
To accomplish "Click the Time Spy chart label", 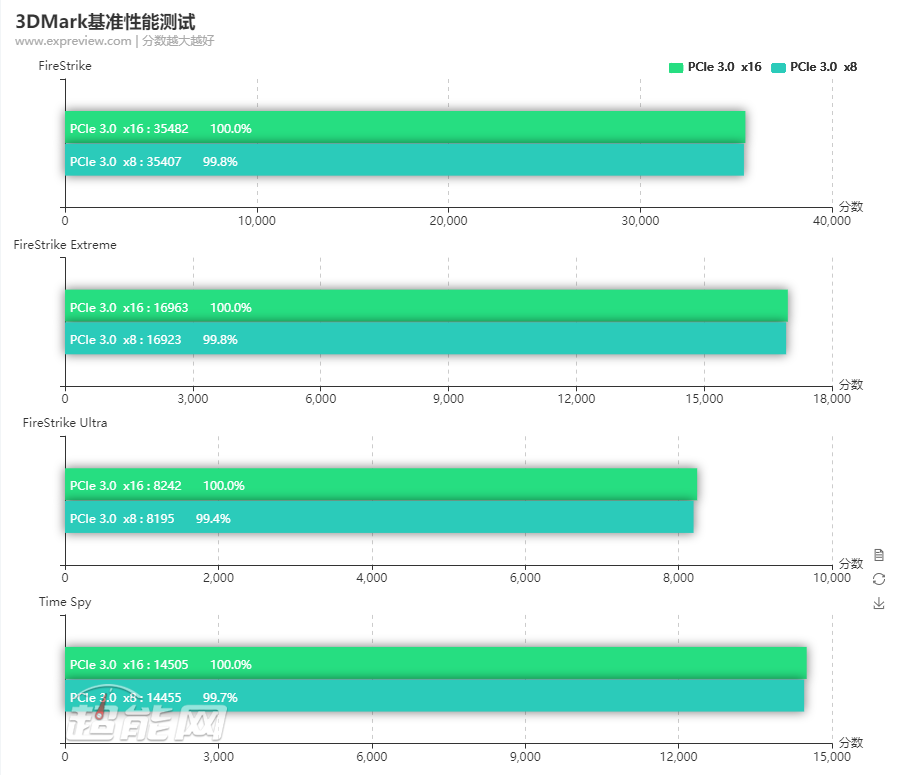I will point(65,602).
